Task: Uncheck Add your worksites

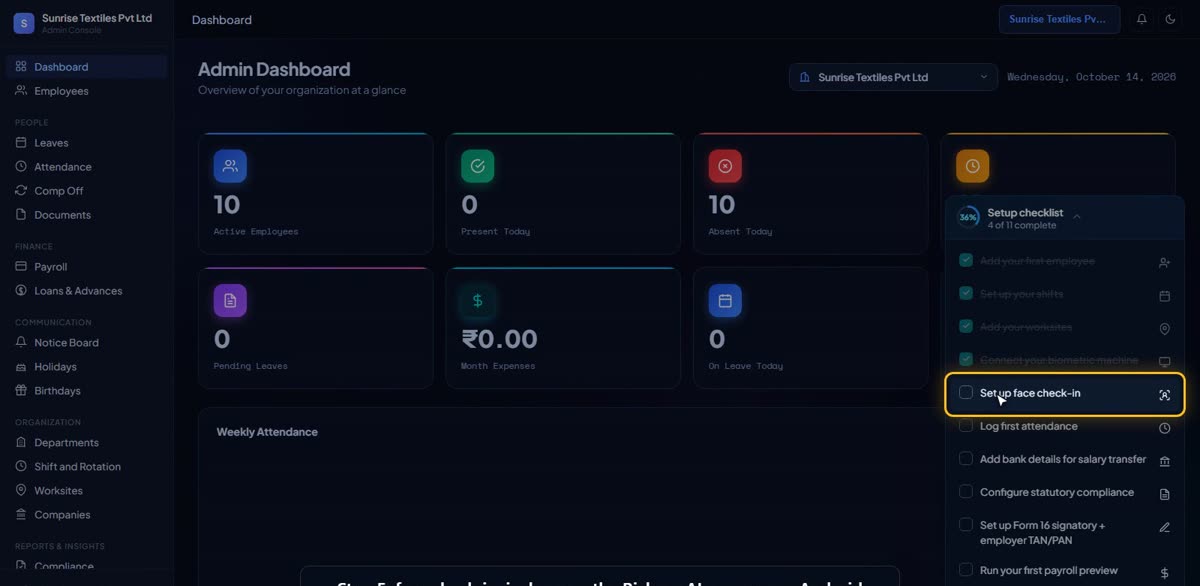Action: 966,326
